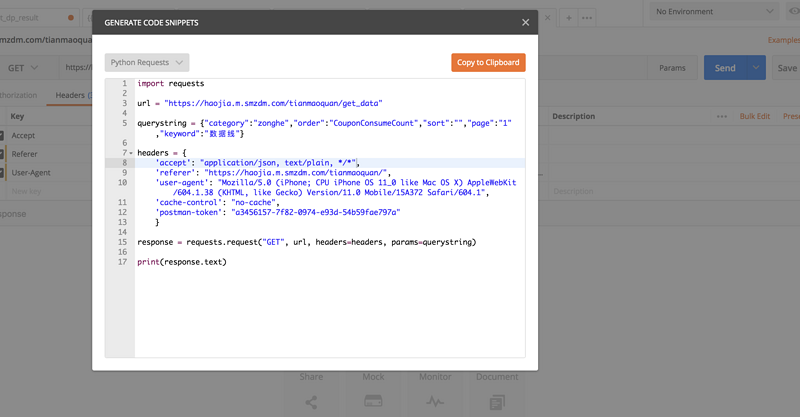The height and width of the screenshot is (417, 800).
Task: Click the Document icon
Action: 497,402
